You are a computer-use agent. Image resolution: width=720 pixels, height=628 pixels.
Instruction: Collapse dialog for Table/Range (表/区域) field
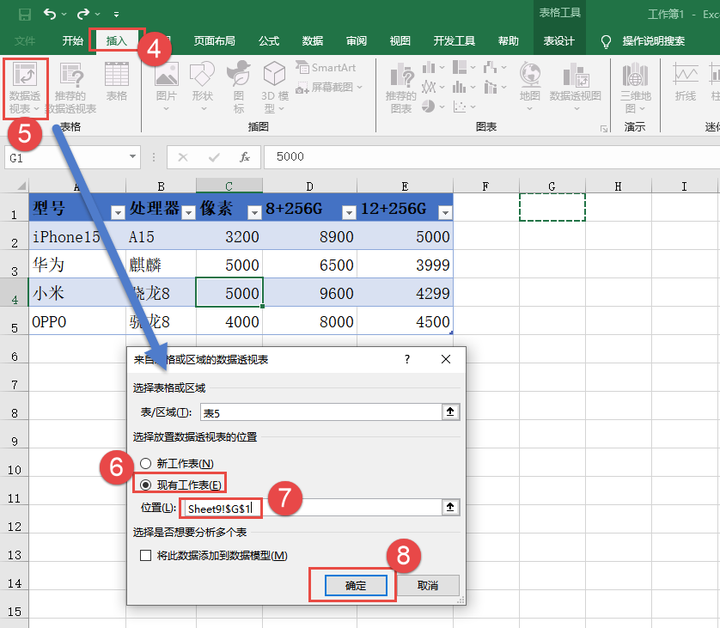point(450,412)
